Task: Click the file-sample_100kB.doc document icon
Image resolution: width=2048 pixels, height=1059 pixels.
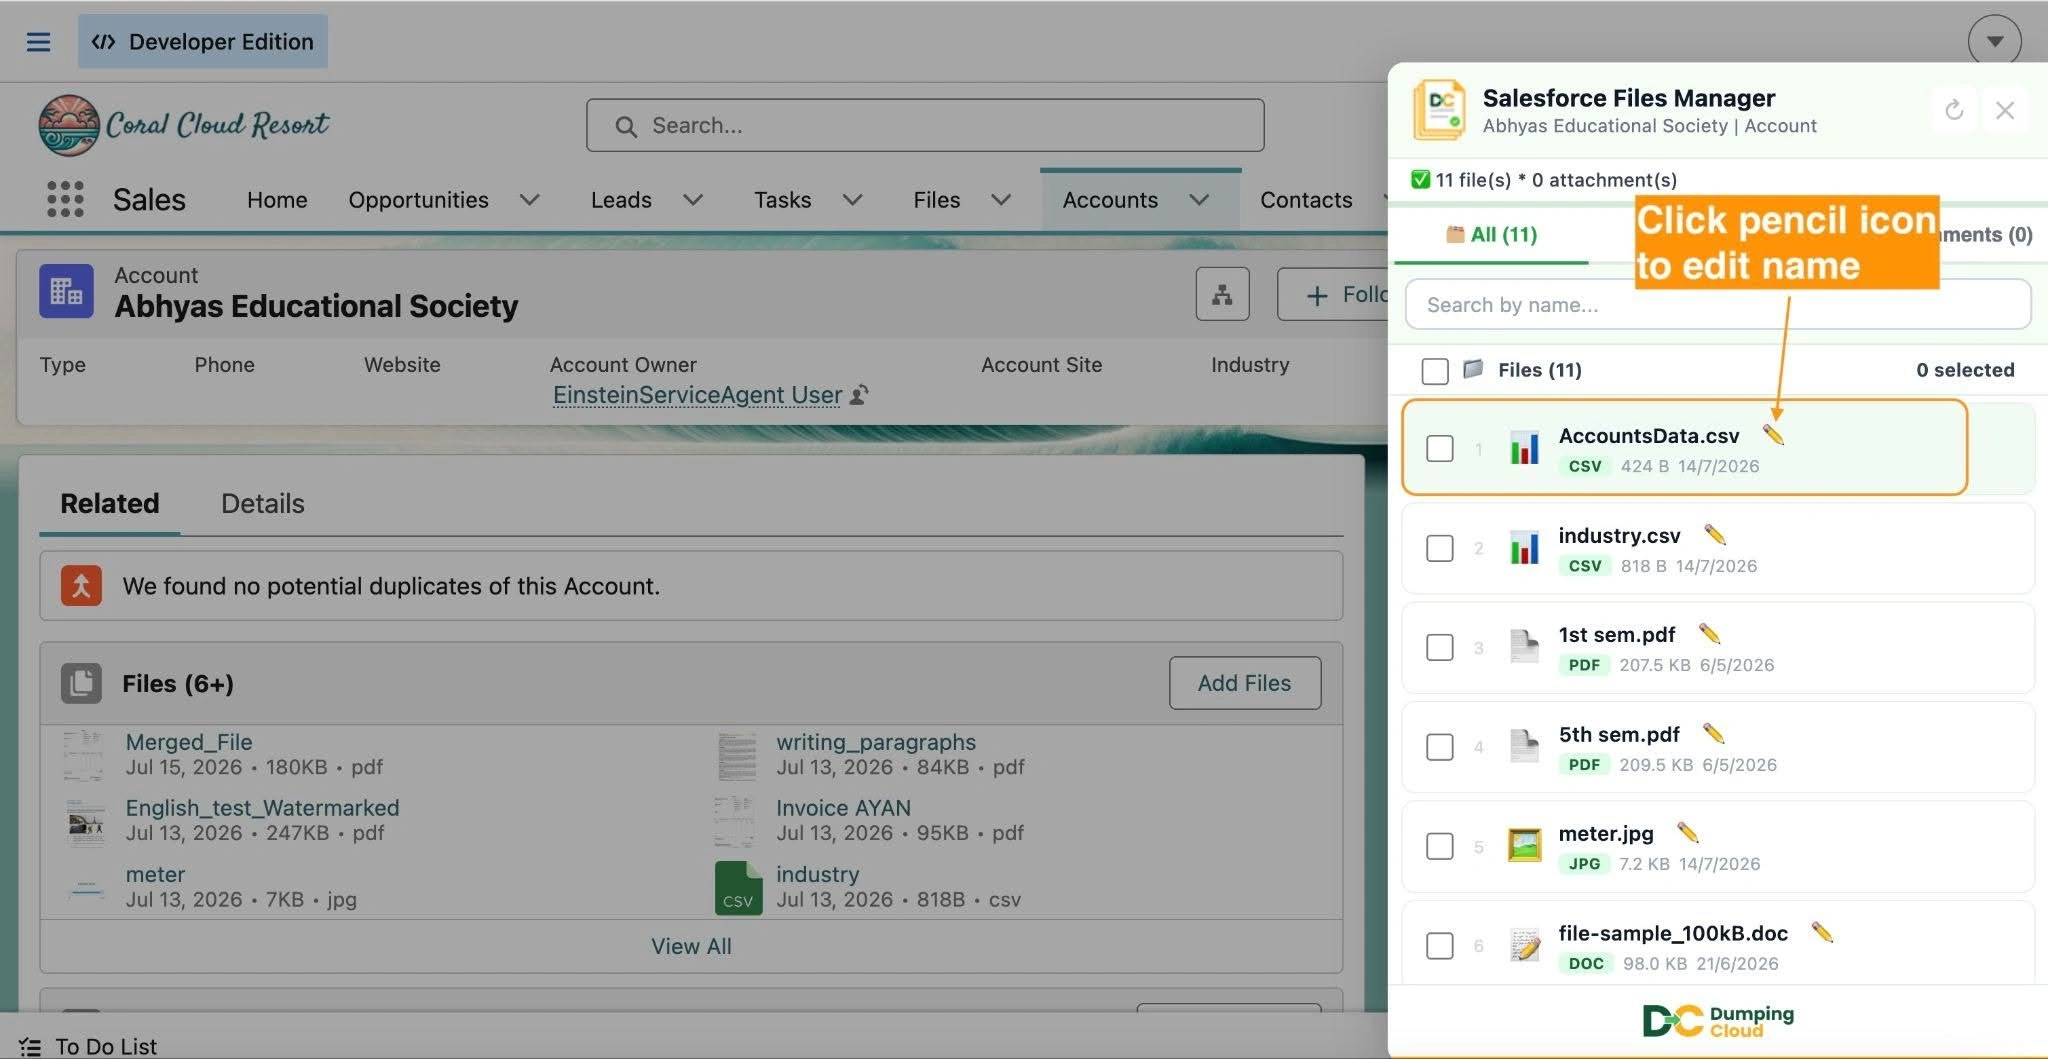Action: pyautogui.click(x=1524, y=945)
